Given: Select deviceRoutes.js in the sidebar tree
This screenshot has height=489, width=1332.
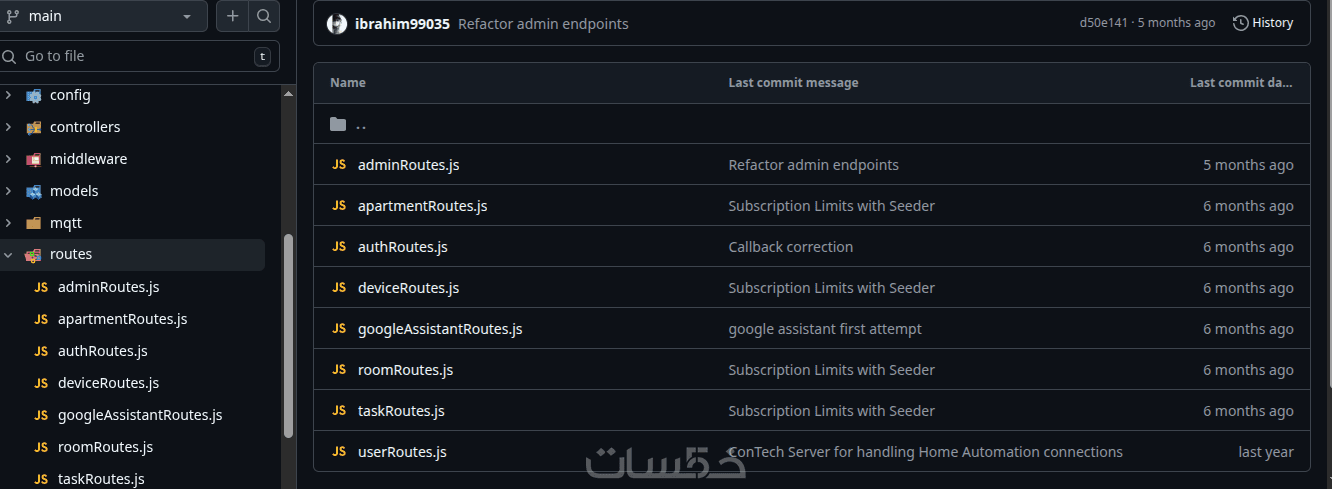Looking at the screenshot, I should click(x=108, y=383).
